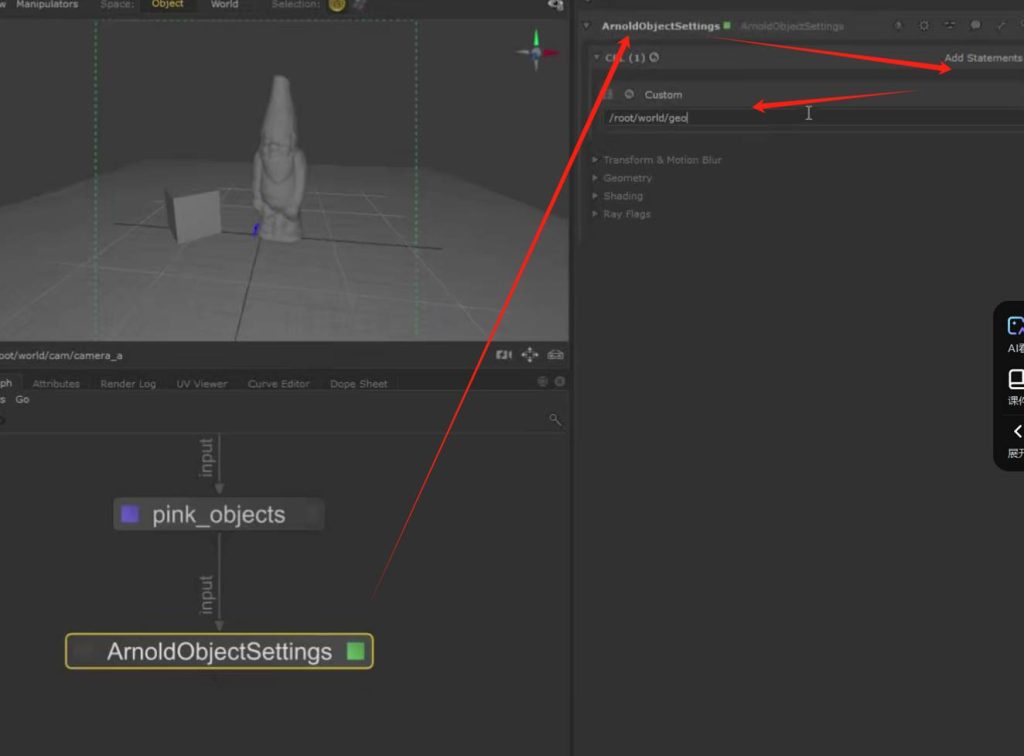Toggle the checkbox beside Custom statement
Viewport: 1024px width, 756px height.
[608, 95]
